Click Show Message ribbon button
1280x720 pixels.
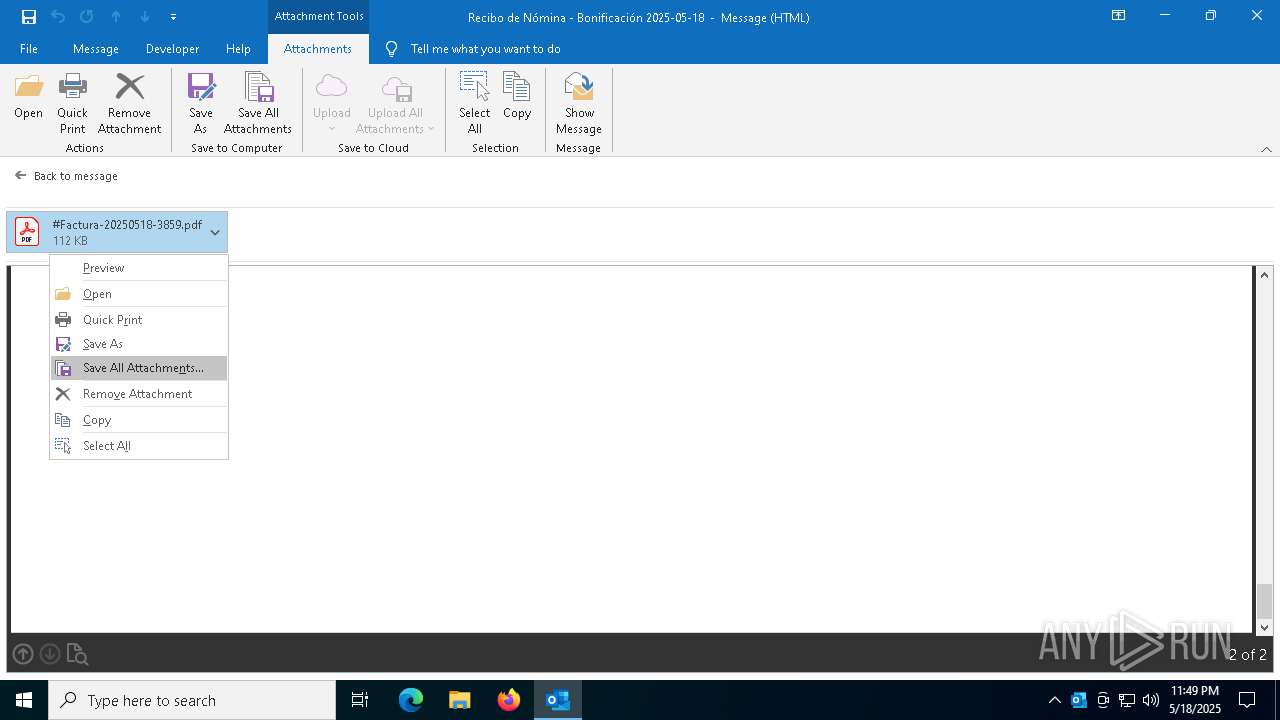(579, 104)
